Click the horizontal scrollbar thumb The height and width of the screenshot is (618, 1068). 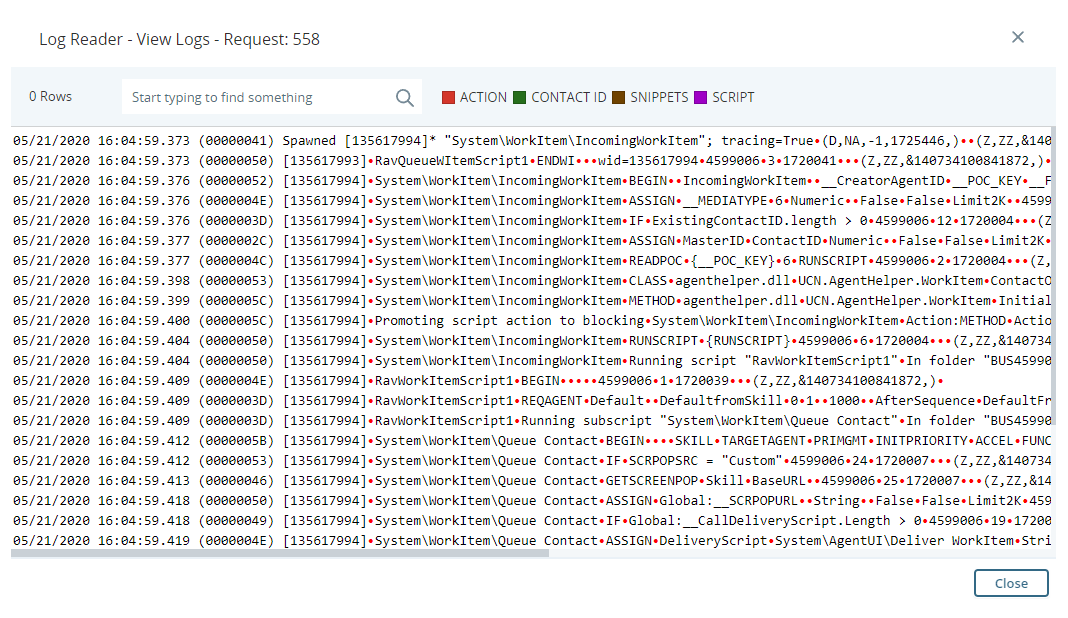pos(280,553)
